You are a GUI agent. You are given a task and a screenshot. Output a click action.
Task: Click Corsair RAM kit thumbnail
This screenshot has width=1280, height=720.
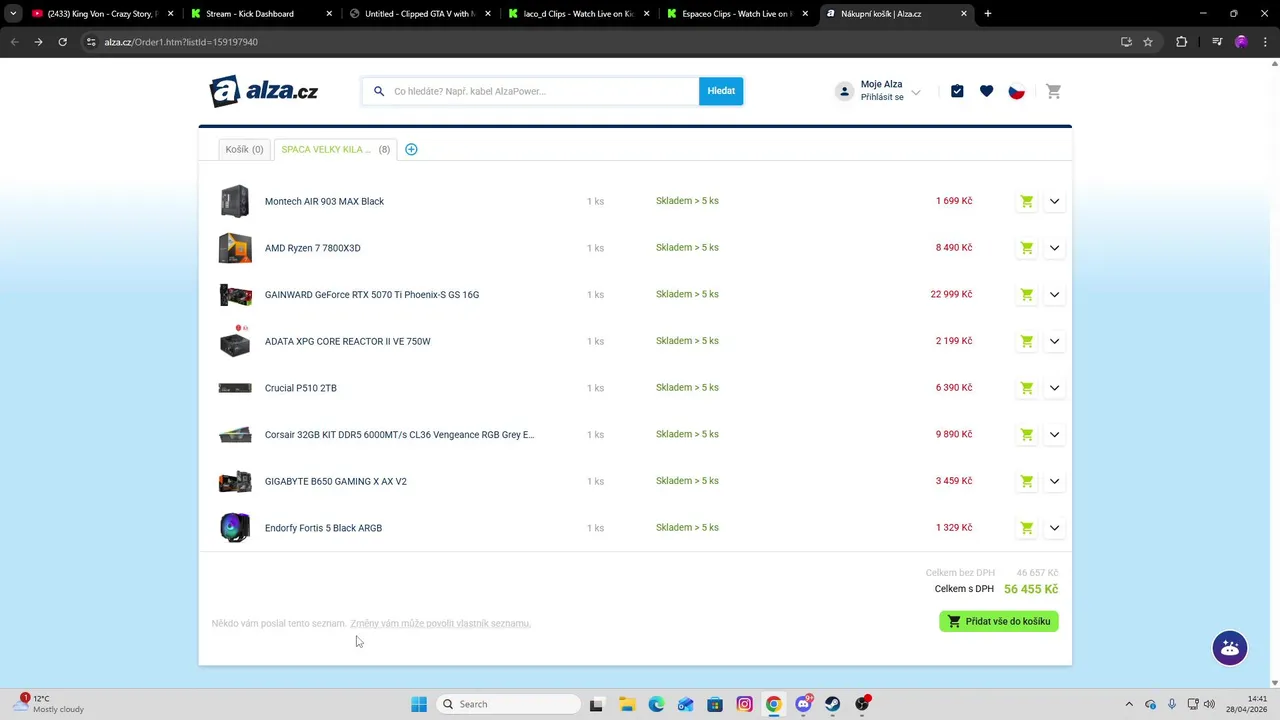coord(235,435)
